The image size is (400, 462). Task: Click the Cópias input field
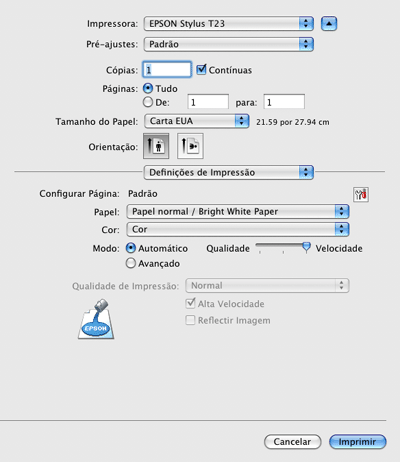167,70
